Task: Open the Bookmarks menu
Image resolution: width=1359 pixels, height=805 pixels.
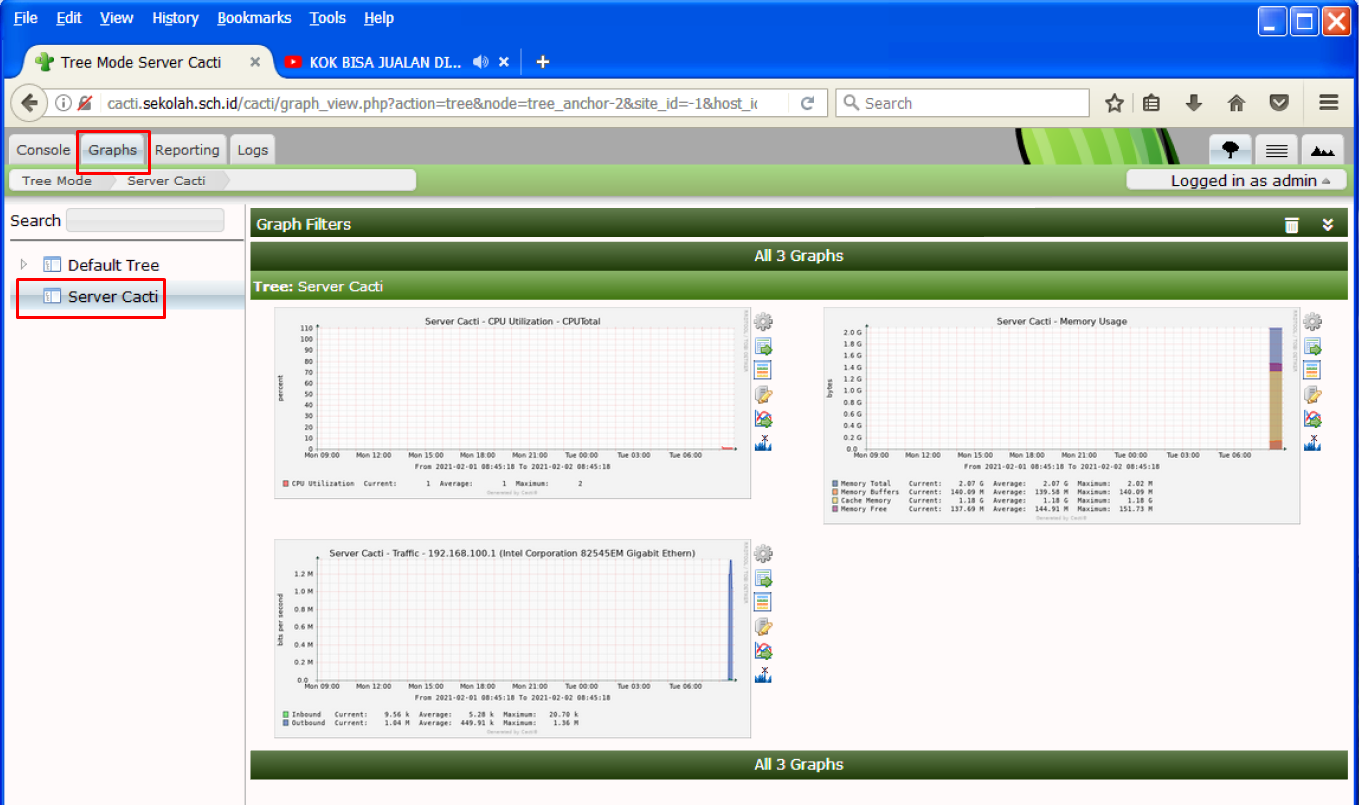Action: click(254, 18)
